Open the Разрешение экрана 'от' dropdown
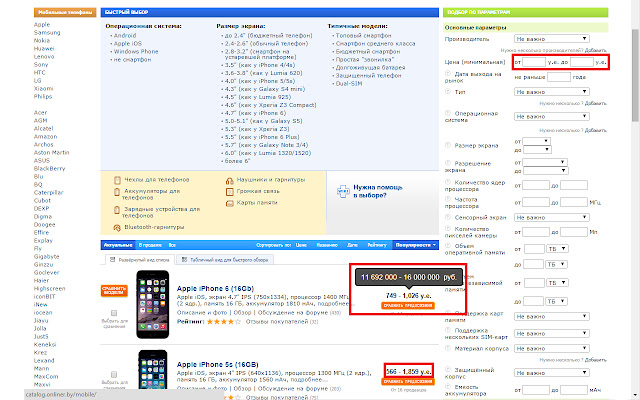 point(545,162)
